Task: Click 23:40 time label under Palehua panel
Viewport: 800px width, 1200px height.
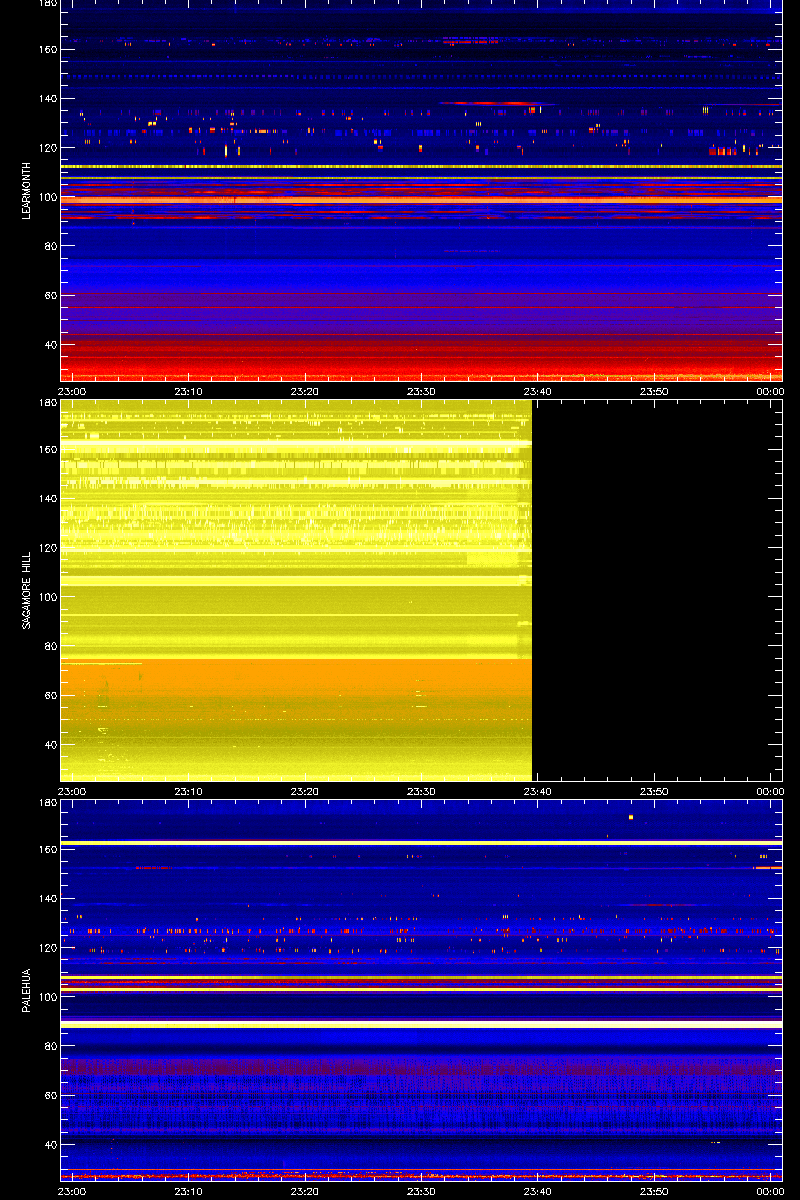Action: (538, 1192)
